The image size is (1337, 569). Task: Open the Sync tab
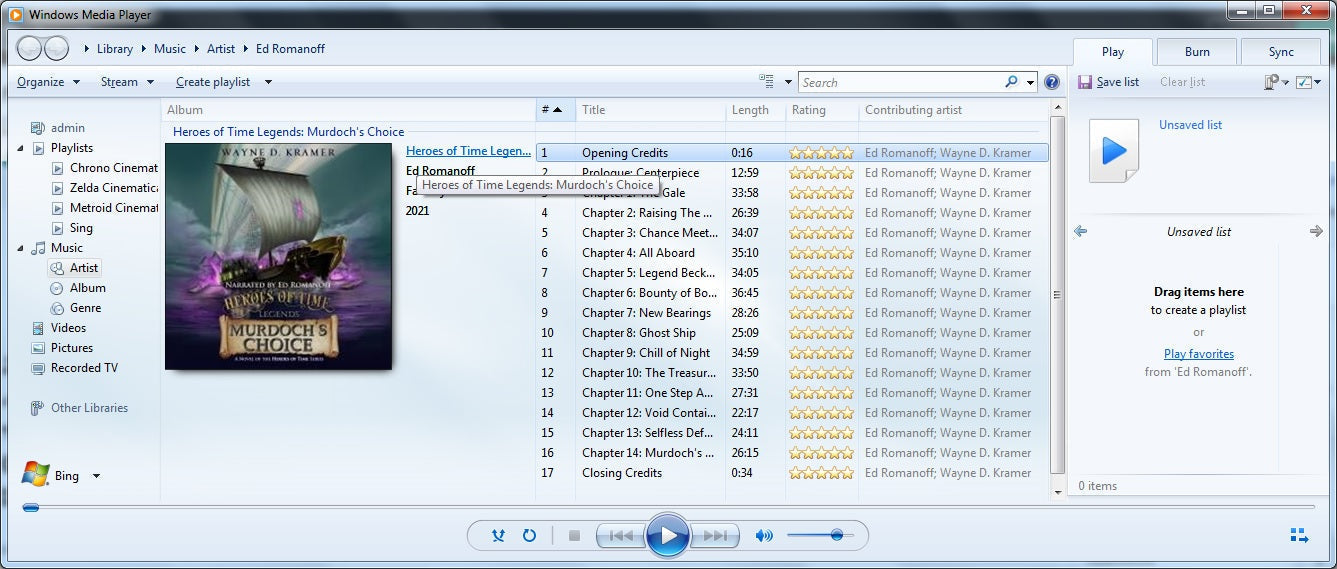[1280, 52]
